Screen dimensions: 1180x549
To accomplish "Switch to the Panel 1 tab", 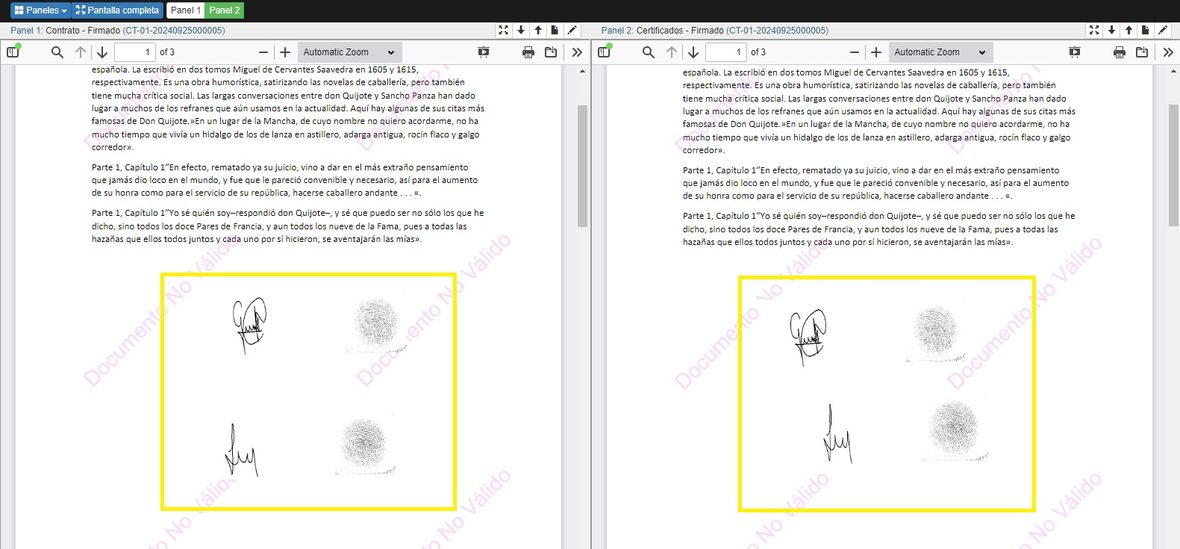I will click(x=185, y=11).
